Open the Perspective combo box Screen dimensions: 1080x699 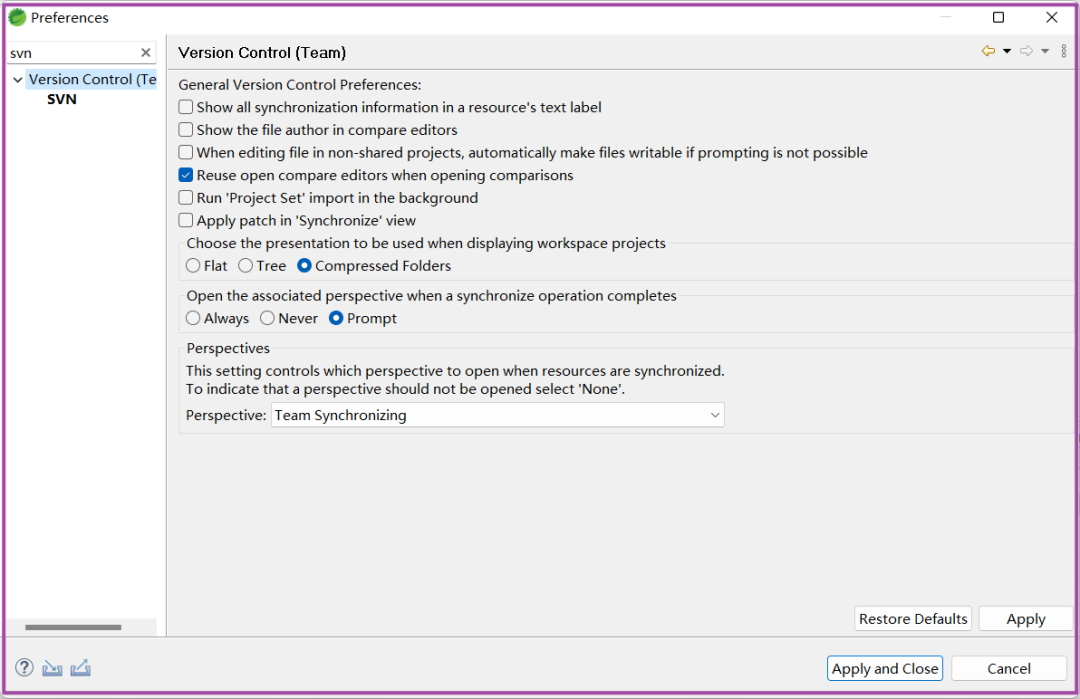pos(497,415)
